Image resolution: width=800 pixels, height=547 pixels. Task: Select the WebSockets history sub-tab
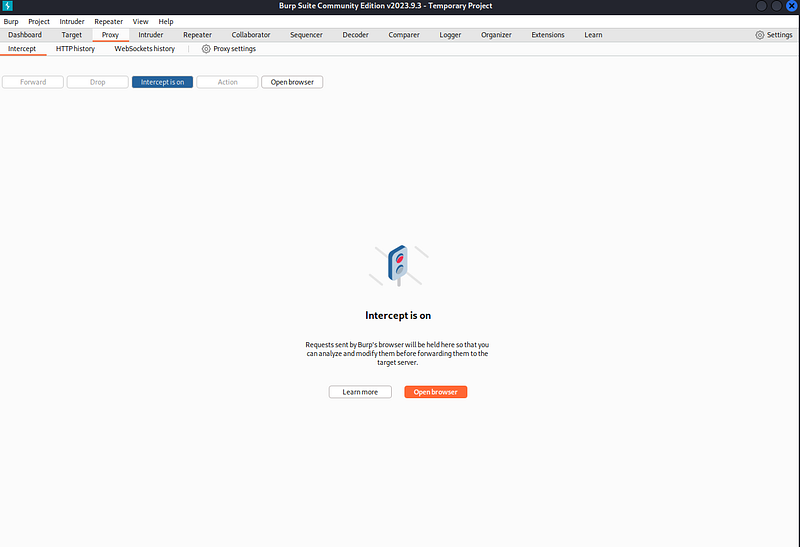click(x=144, y=48)
